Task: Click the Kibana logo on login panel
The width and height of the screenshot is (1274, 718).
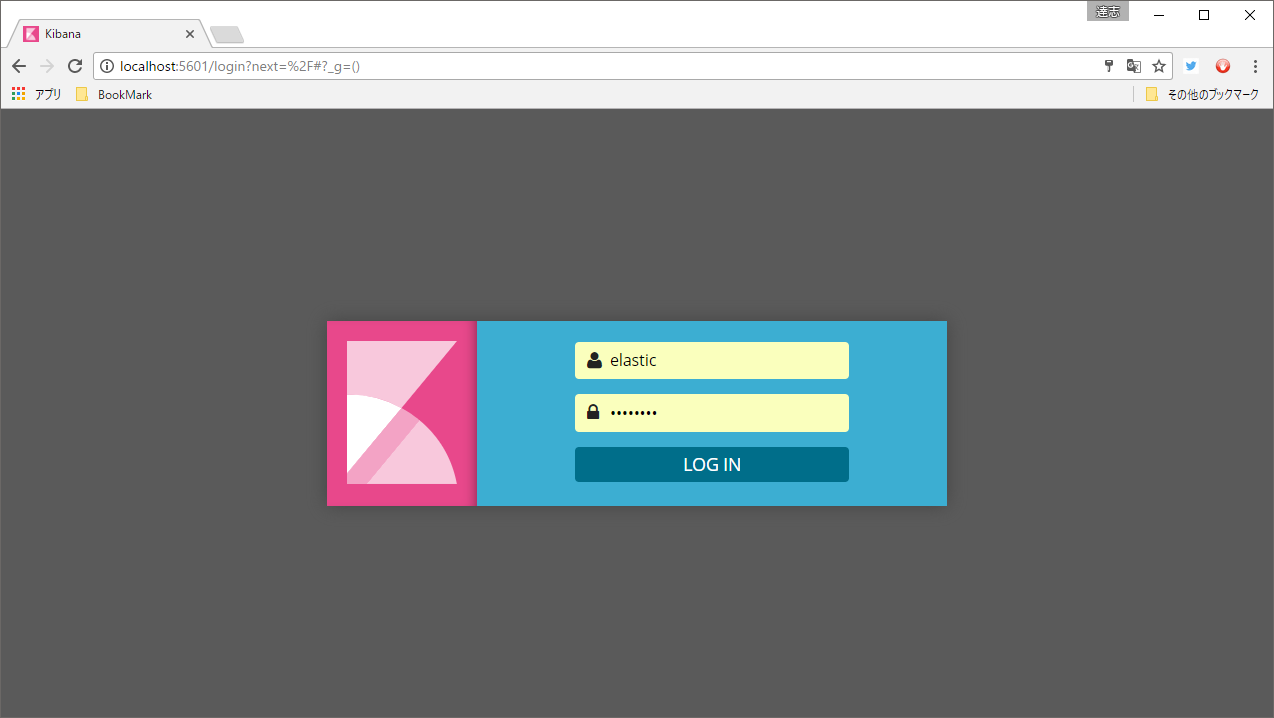Action: 401,413
